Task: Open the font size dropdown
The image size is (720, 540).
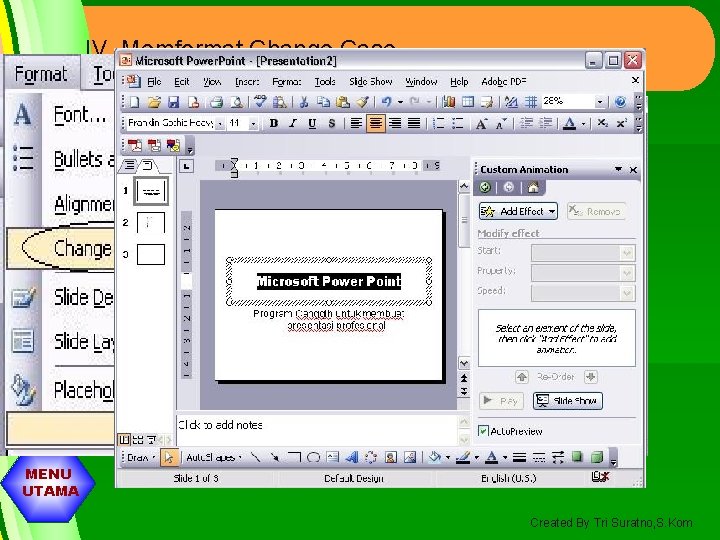Action: 253,124
